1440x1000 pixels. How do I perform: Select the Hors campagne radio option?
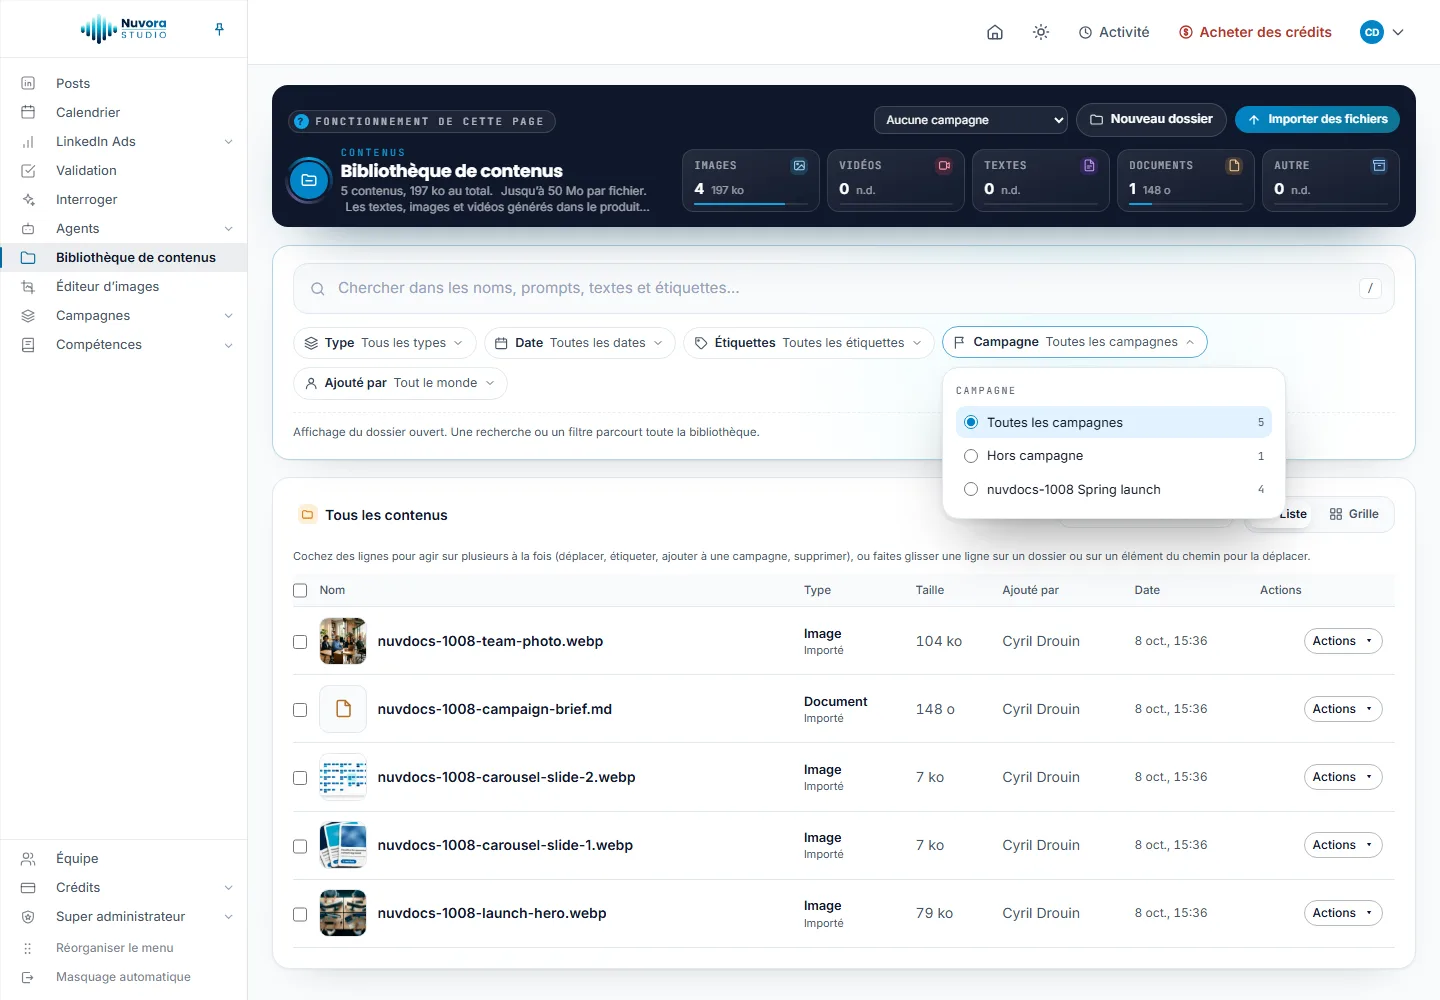(971, 456)
